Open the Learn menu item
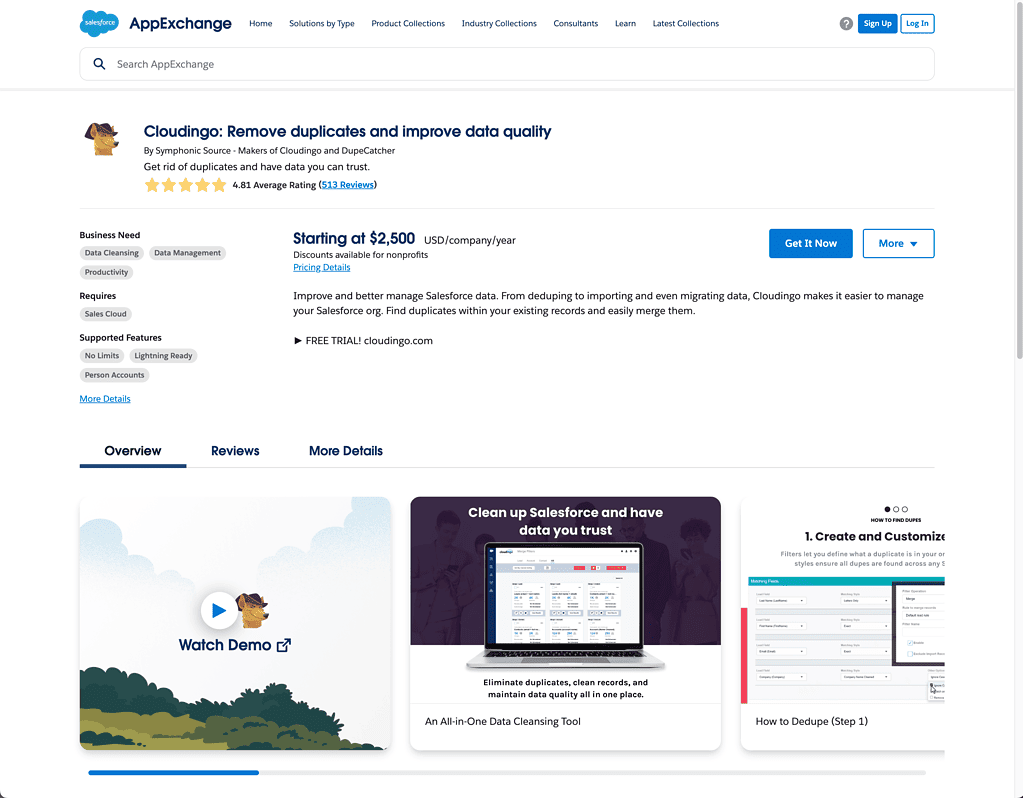The image size is (1023, 798). pos(625,23)
